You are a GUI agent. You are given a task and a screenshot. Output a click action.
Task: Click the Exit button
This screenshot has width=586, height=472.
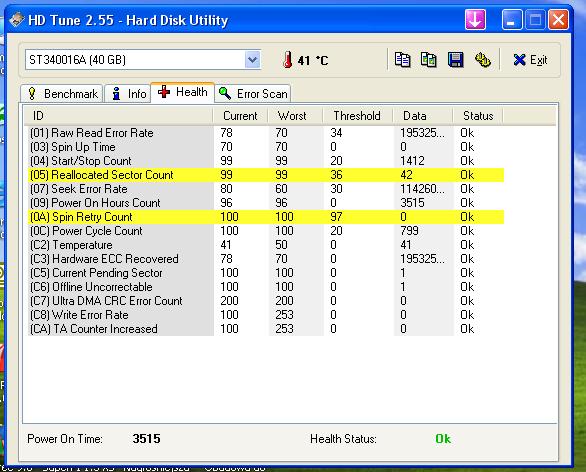coord(530,60)
